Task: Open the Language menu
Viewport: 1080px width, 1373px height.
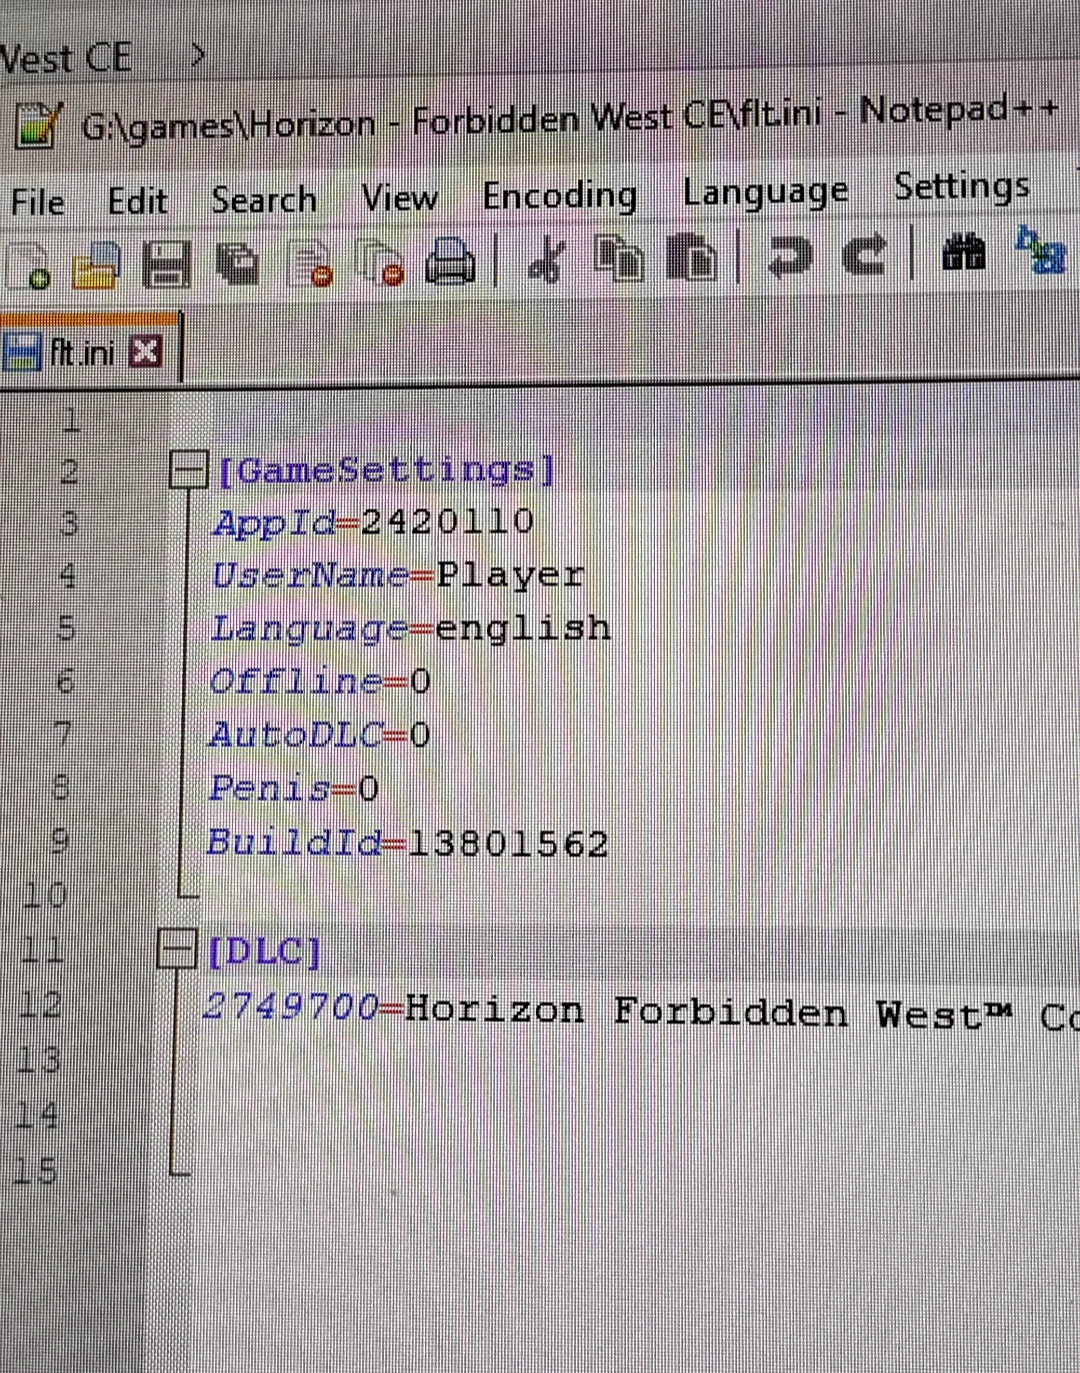Action: click(x=766, y=191)
